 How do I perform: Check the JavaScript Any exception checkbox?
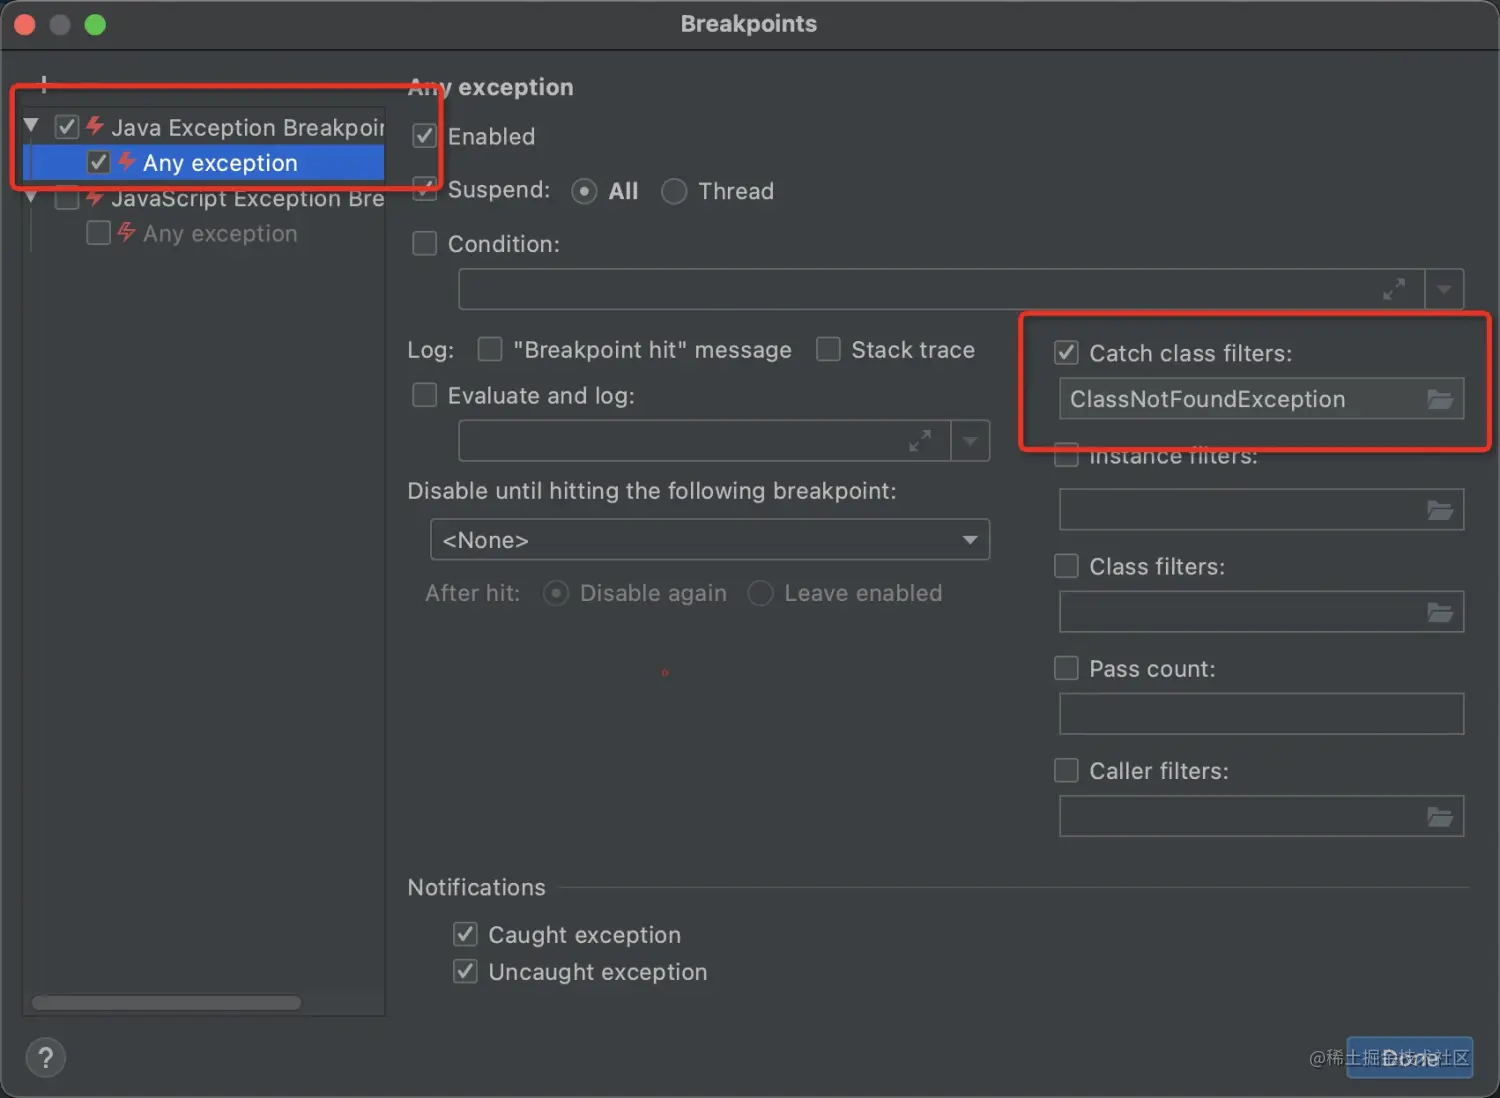coord(98,233)
